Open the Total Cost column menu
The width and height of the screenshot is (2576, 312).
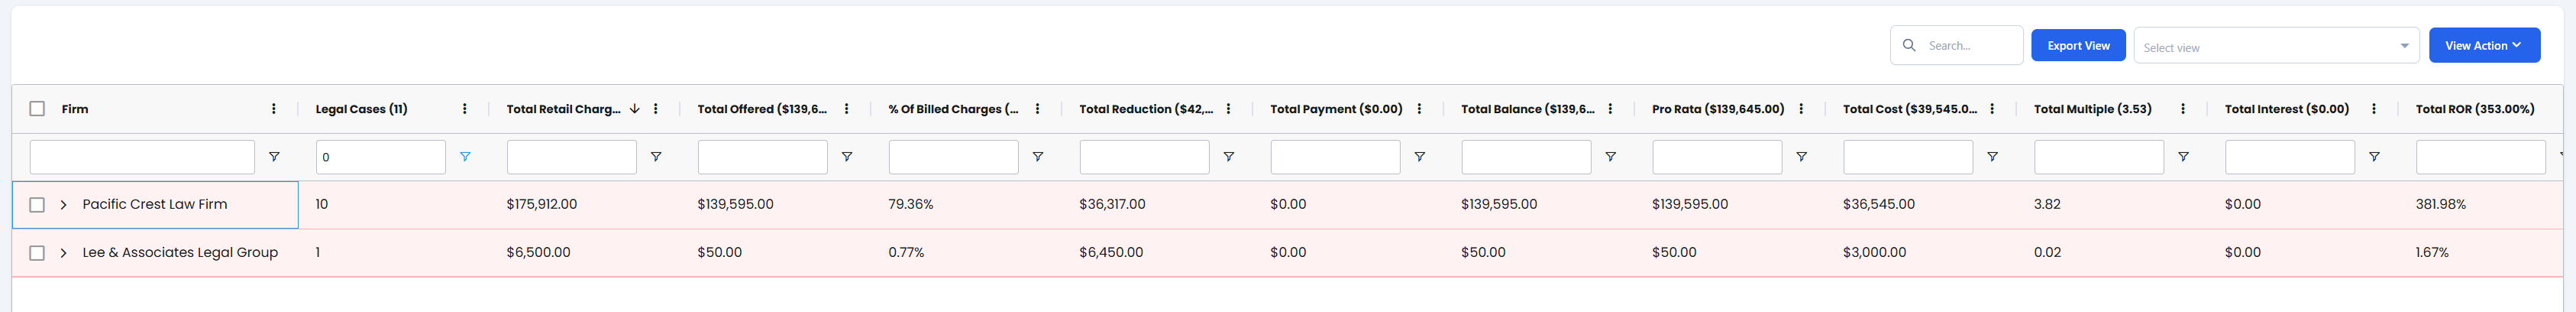(x=1992, y=109)
